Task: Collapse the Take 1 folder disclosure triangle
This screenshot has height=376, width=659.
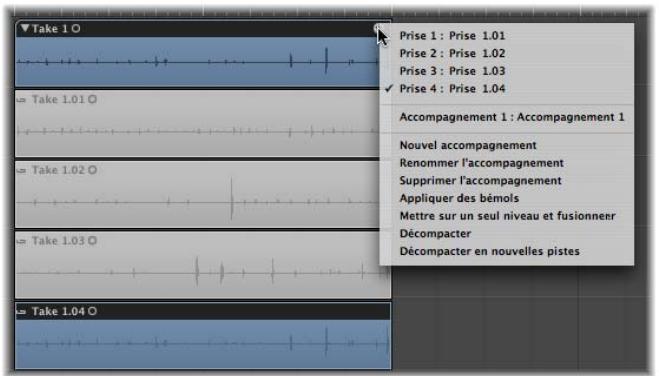Action: click(x=25, y=29)
